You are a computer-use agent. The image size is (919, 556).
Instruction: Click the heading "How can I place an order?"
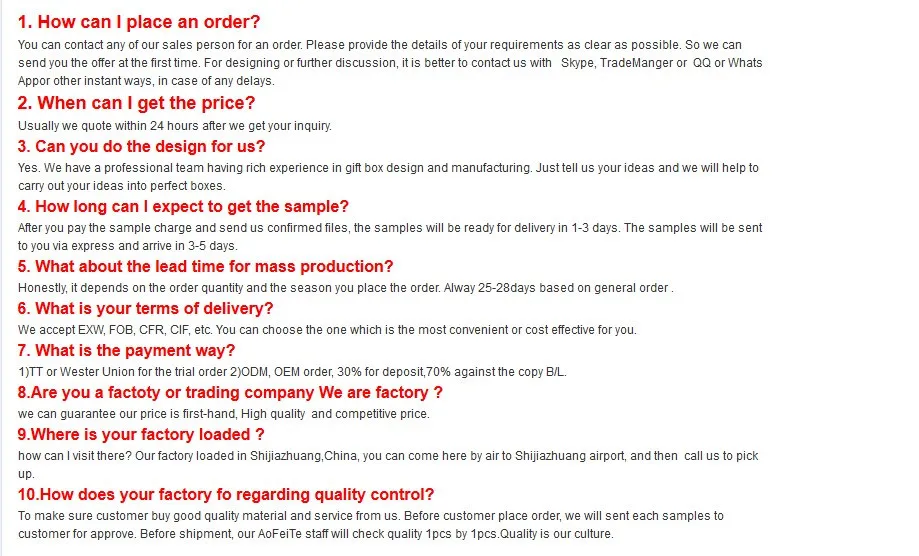(x=146, y=22)
